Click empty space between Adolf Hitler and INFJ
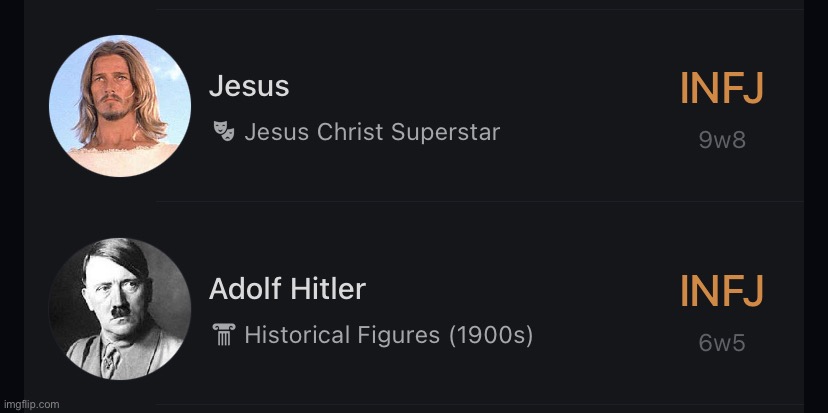This screenshot has width=828, height=413. pyautogui.click(x=523, y=289)
